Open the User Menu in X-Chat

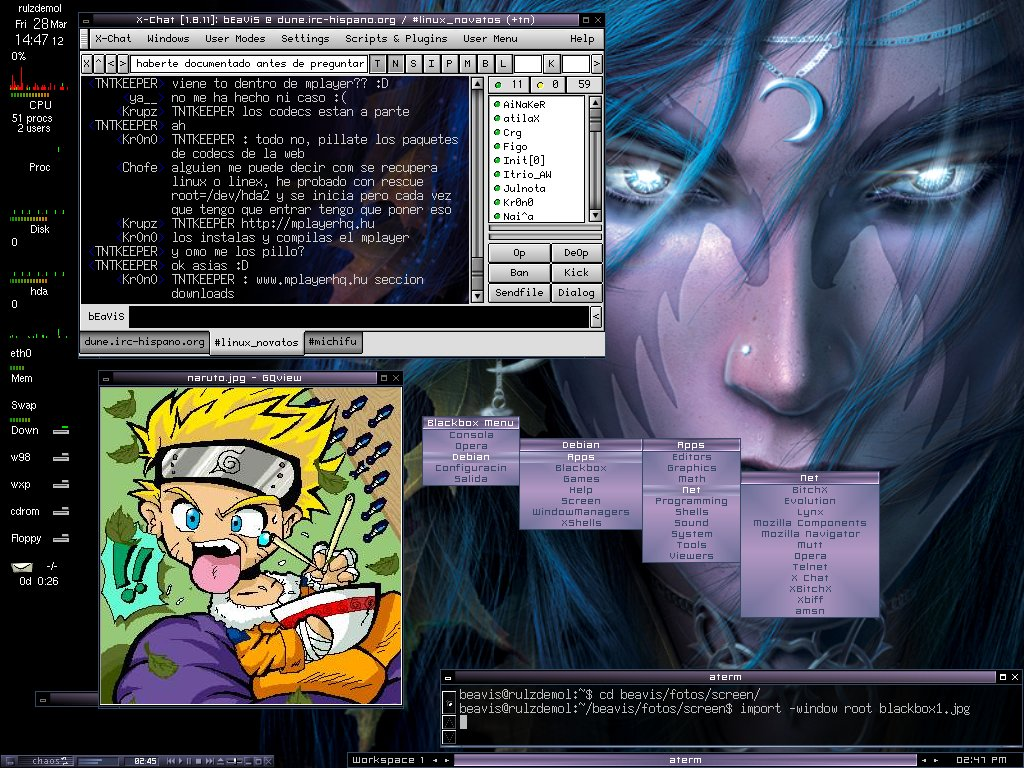(x=490, y=39)
